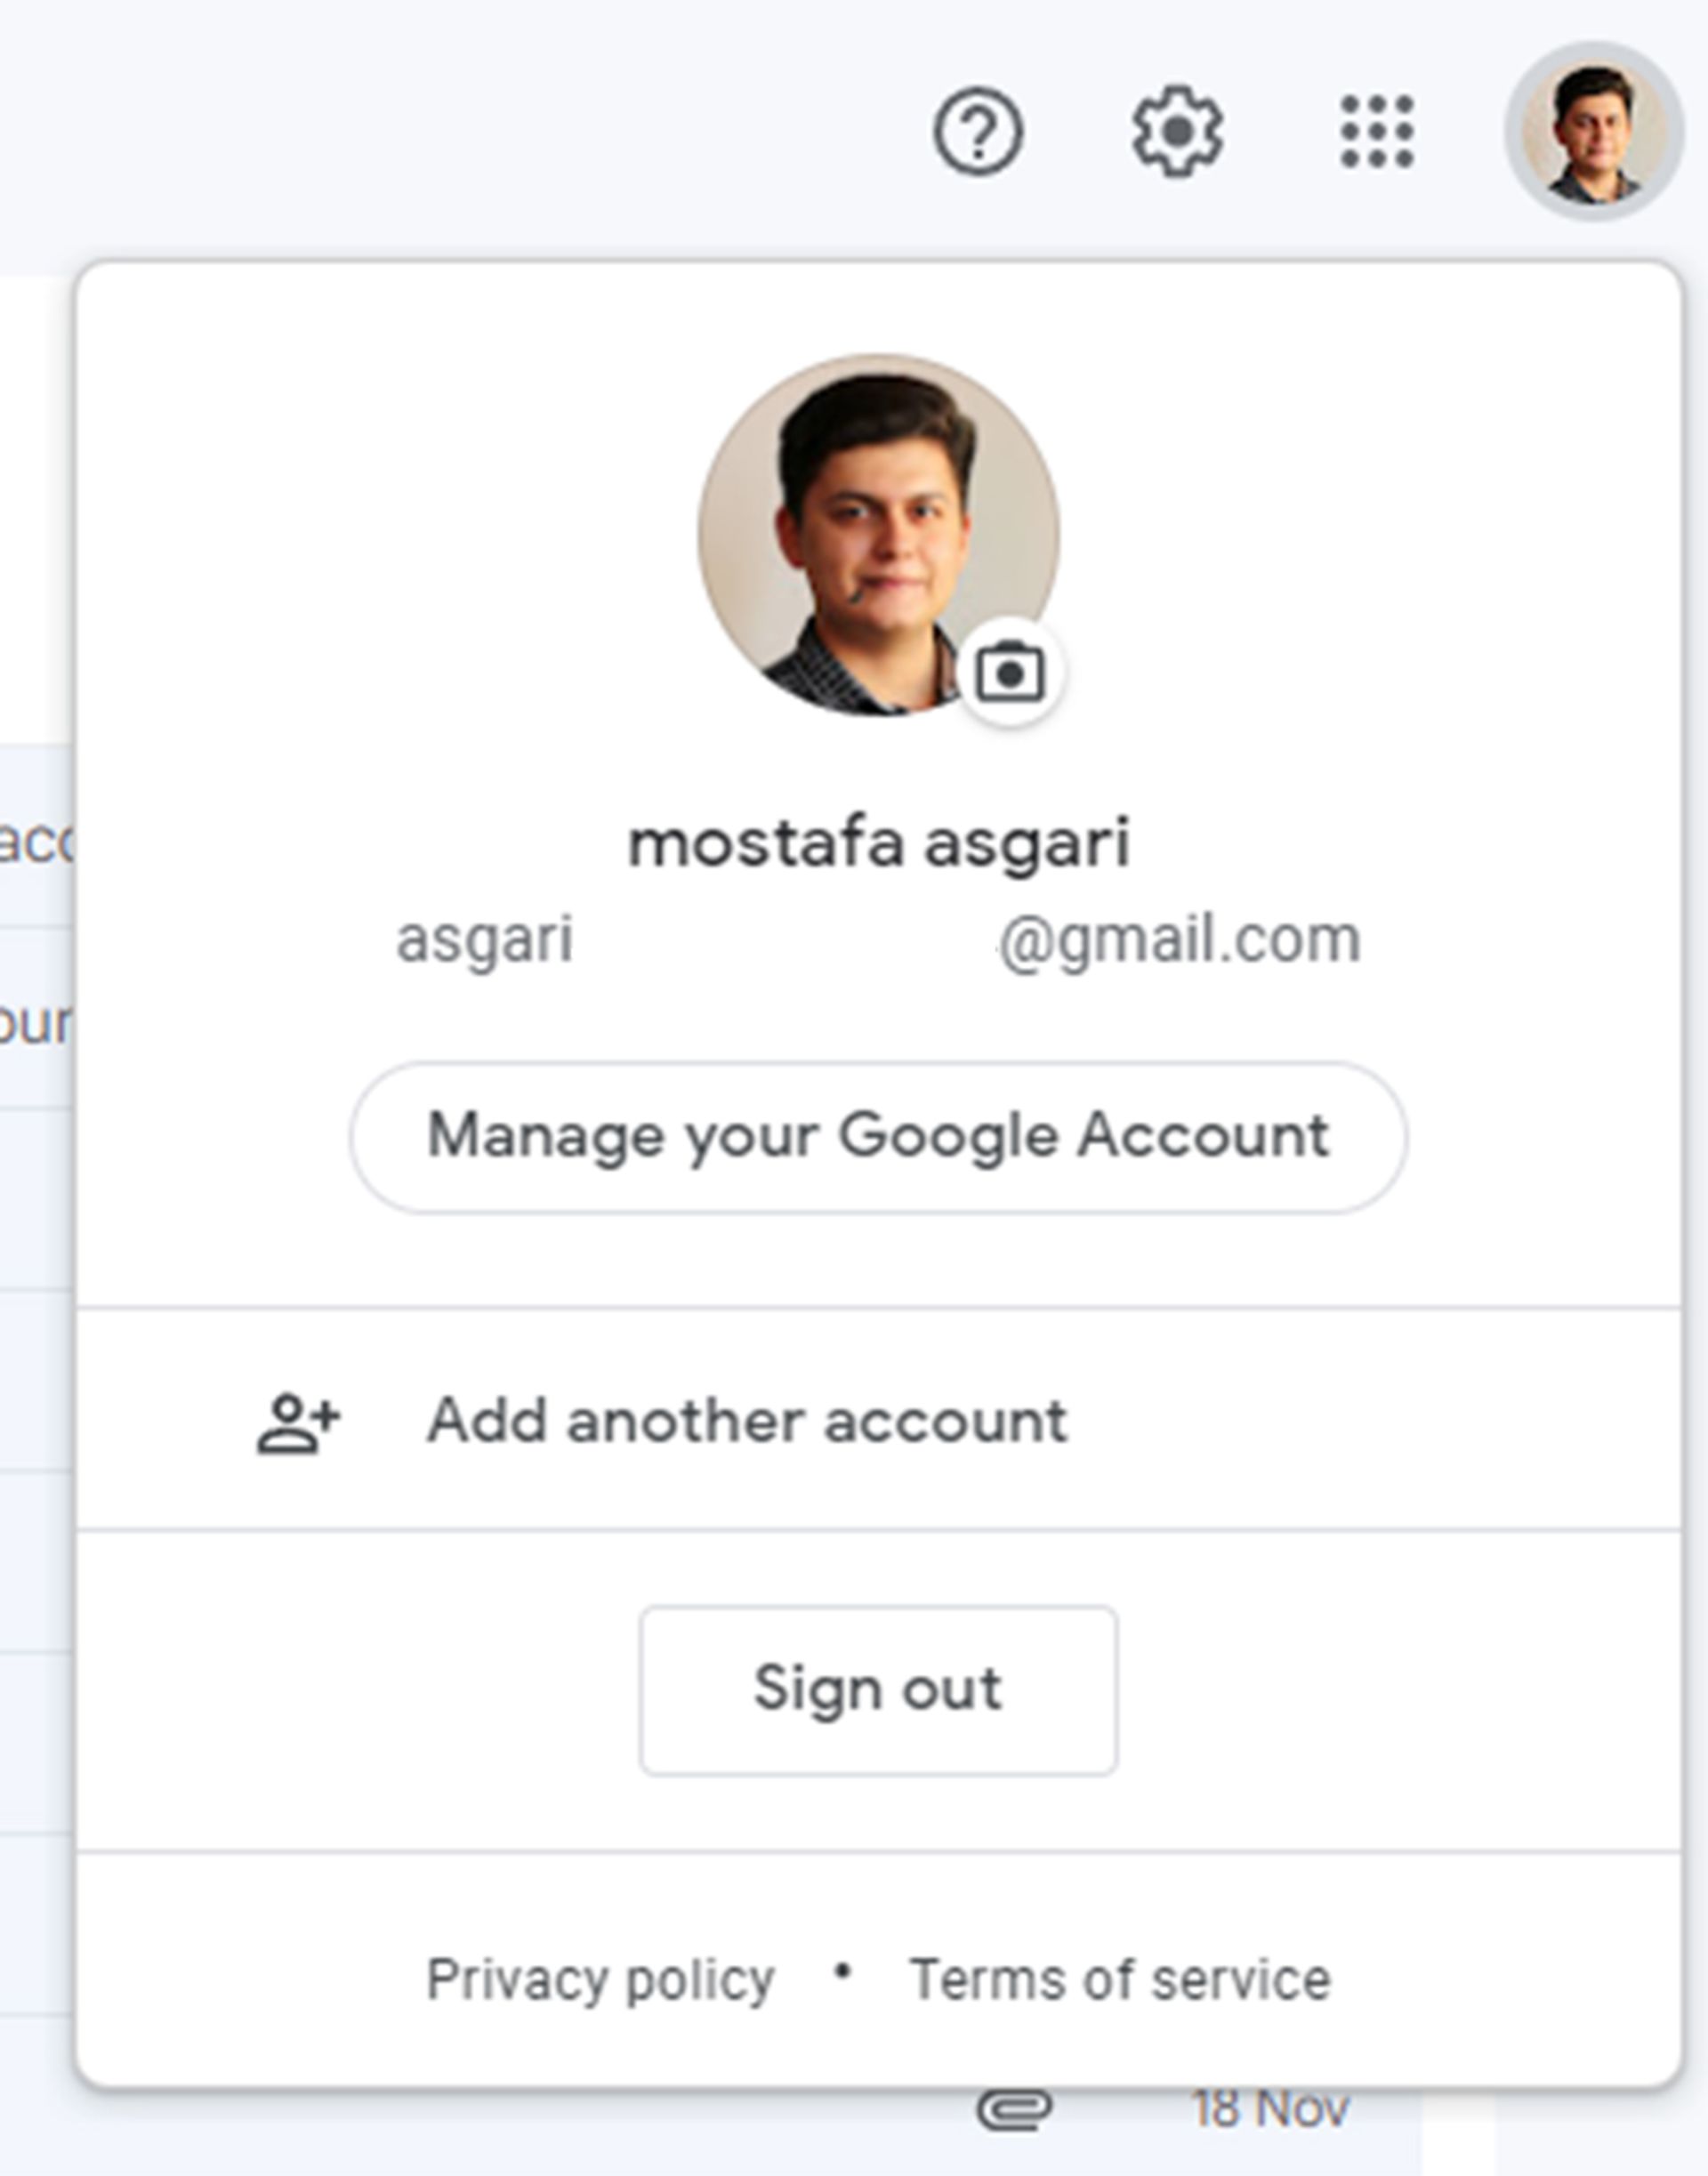Click the paperclip attachment icon
This screenshot has height=2176, width=1708.
pos(1014,2110)
